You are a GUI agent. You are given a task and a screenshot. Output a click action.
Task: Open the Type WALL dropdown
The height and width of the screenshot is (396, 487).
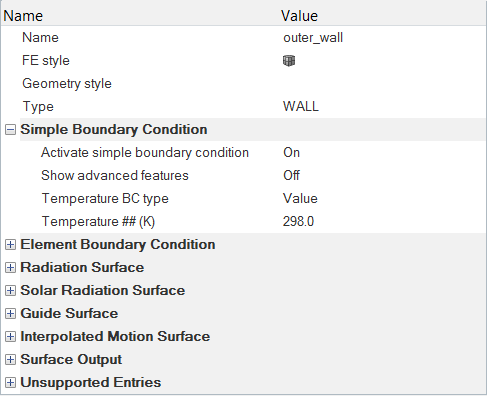[x=383, y=107]
